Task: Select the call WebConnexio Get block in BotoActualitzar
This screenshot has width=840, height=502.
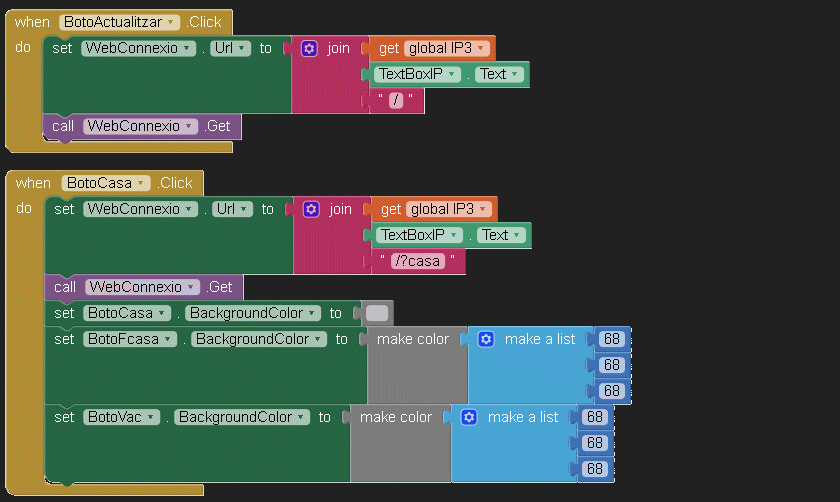Action: pos(60,126)
